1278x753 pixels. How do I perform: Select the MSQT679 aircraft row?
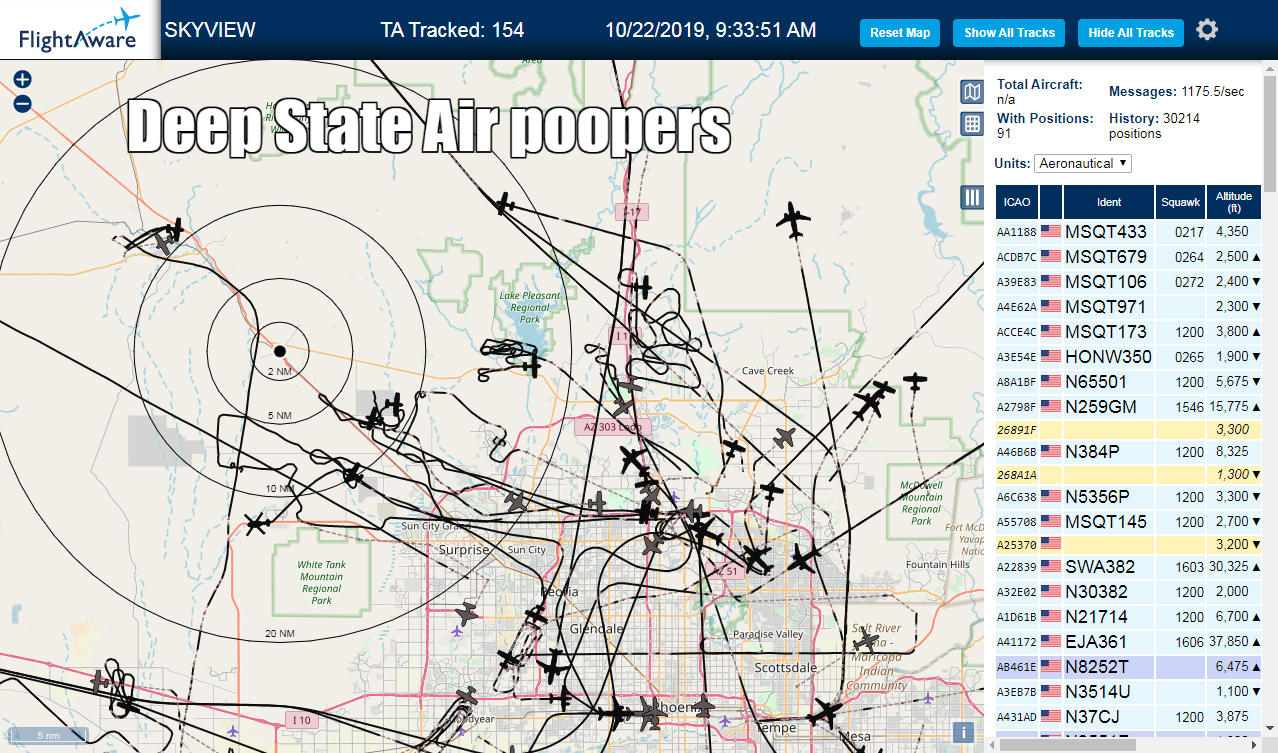click(x=1128, y=256)
